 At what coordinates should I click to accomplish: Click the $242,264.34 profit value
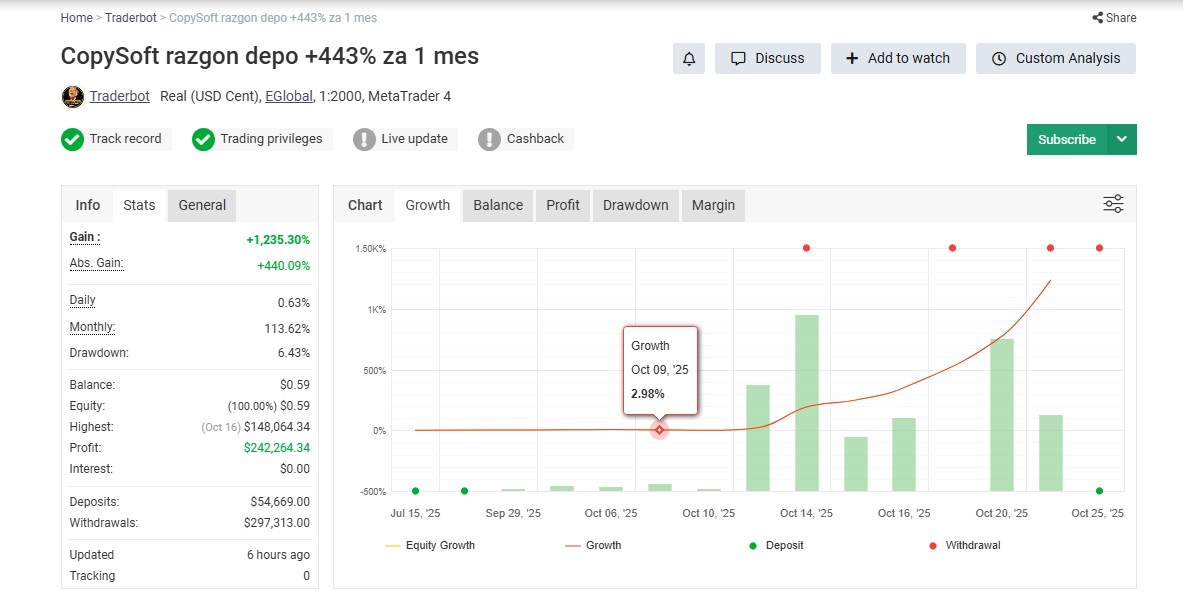click(x=276, y=447)
